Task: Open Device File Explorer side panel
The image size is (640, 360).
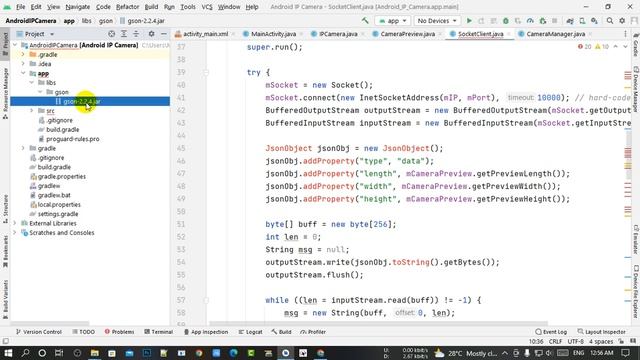Action: (636, 291)
